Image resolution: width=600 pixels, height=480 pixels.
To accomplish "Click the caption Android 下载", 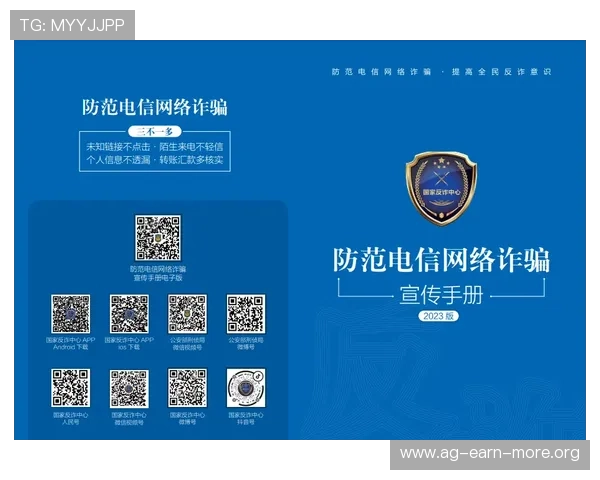I will pyautogui.click(x=71, y=347).
